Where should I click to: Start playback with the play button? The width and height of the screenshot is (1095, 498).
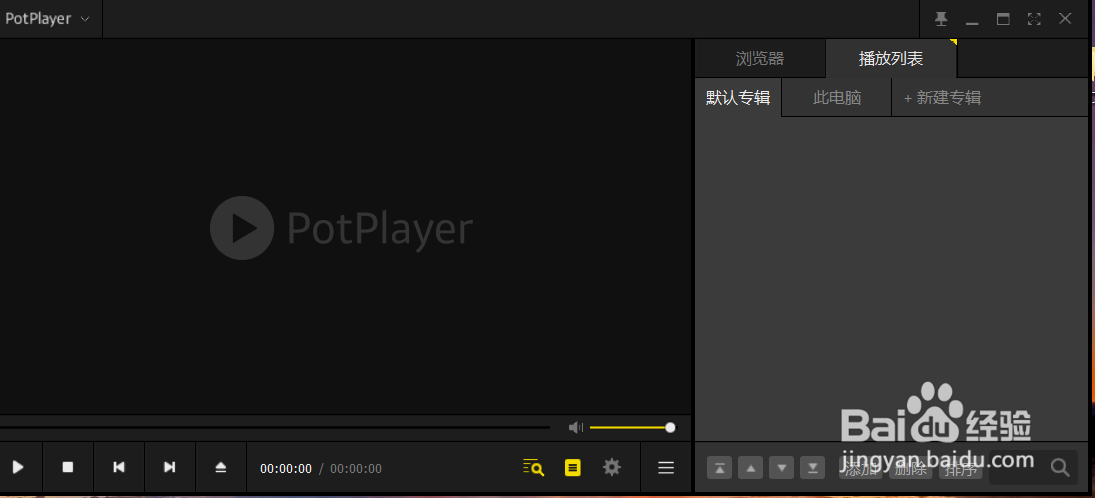(x=18, y=467)
